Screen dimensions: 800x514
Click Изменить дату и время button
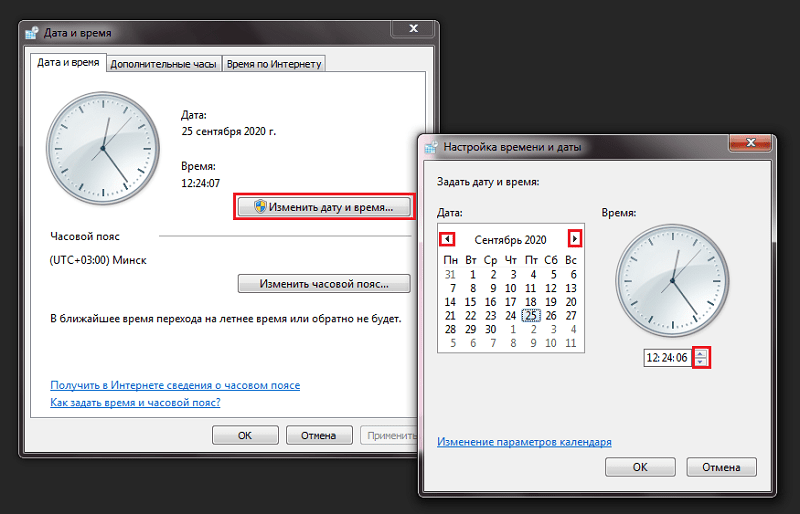pyautogui.click(x=324, y=207)
